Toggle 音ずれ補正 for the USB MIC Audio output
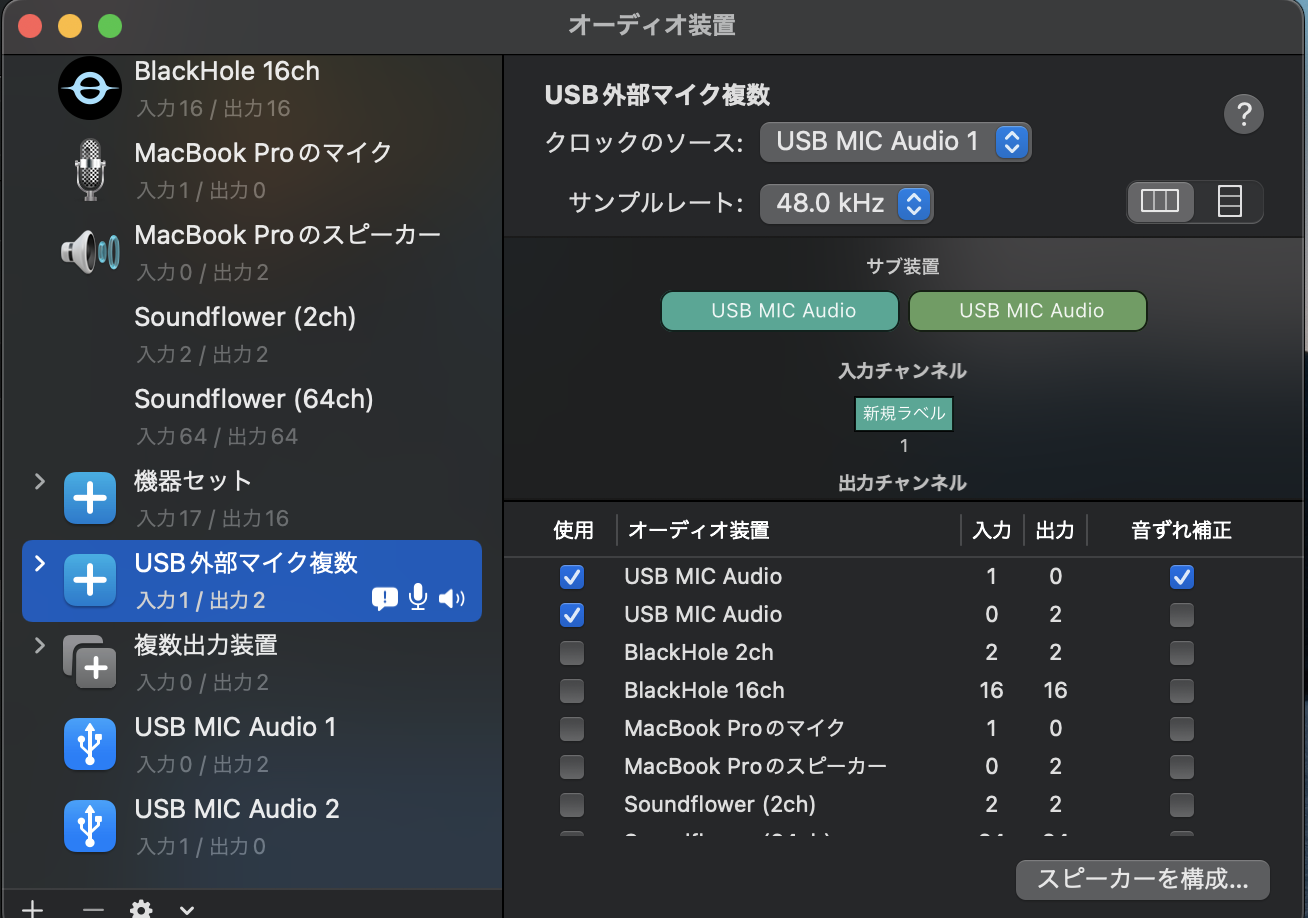The height and width of the screenshot is (918, 1308). tap(1181, 615)
